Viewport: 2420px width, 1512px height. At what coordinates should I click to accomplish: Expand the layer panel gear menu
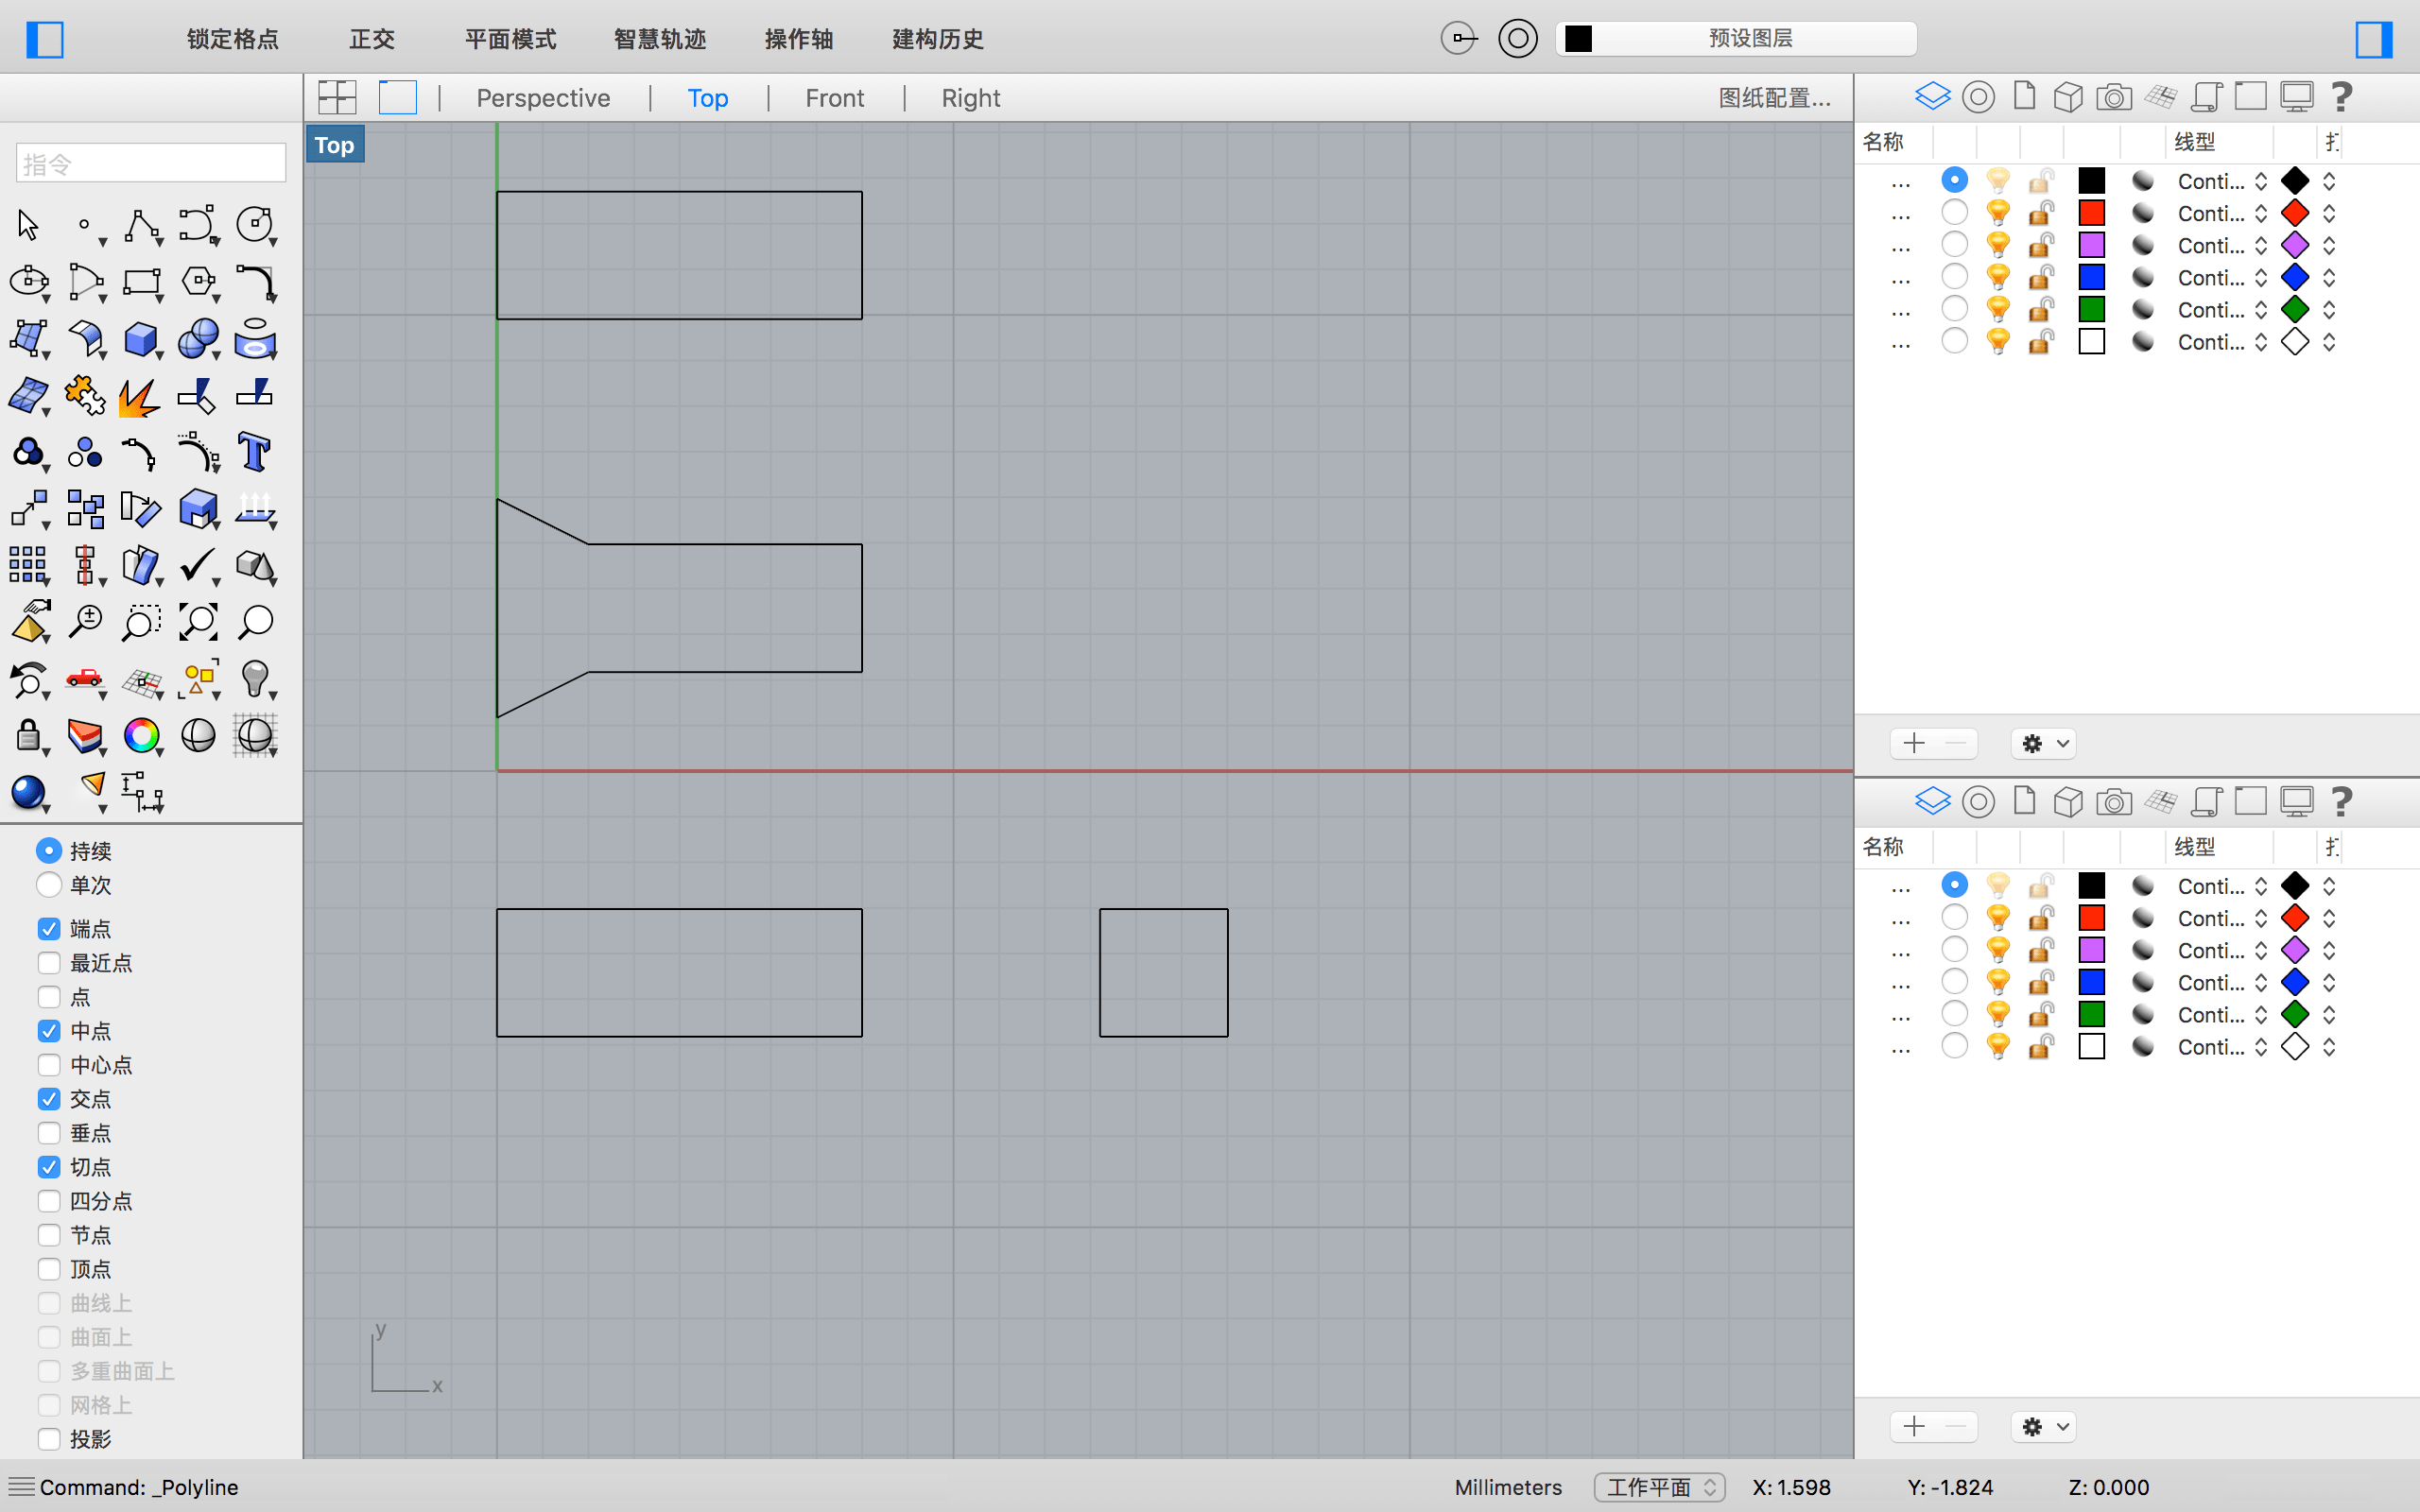click(2043, 743)
